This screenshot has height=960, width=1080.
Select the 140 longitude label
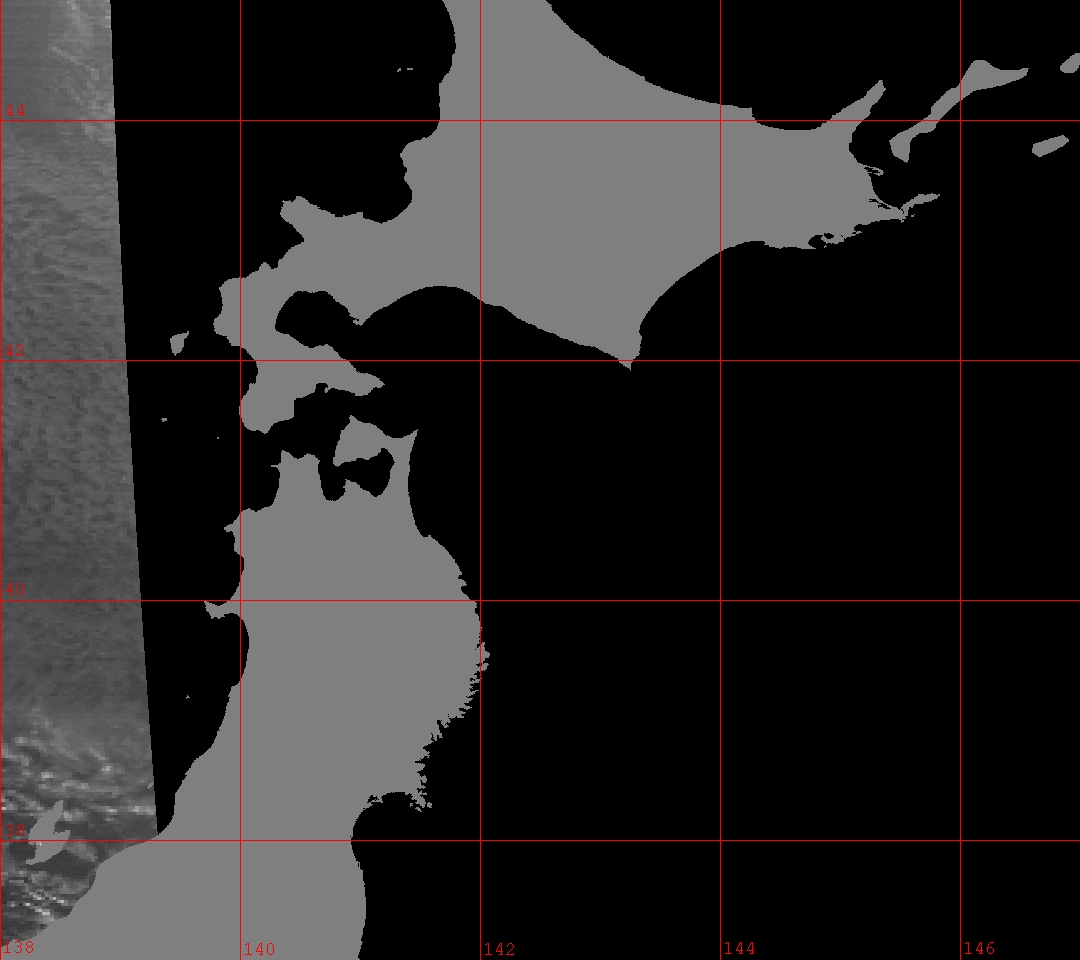coord(259,949)
